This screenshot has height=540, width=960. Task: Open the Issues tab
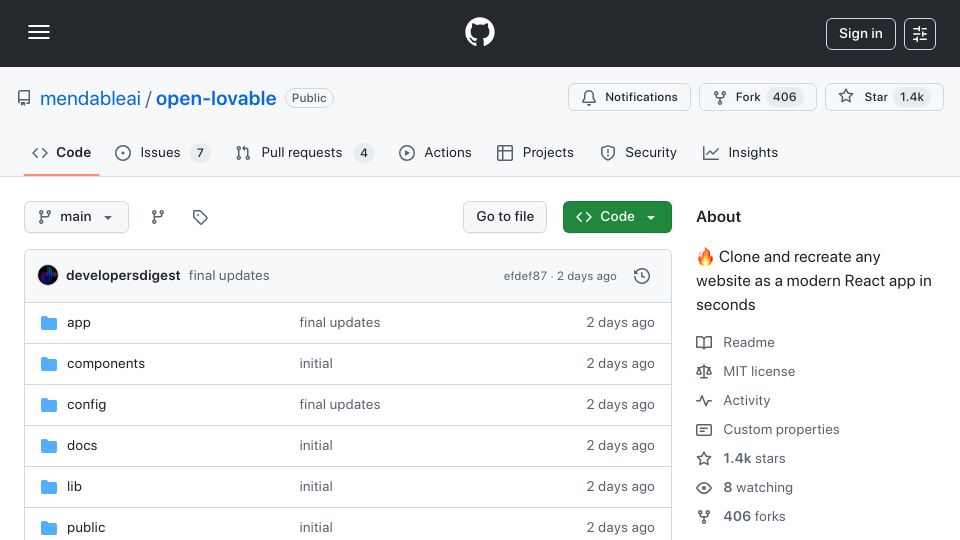tap(162, 152)
